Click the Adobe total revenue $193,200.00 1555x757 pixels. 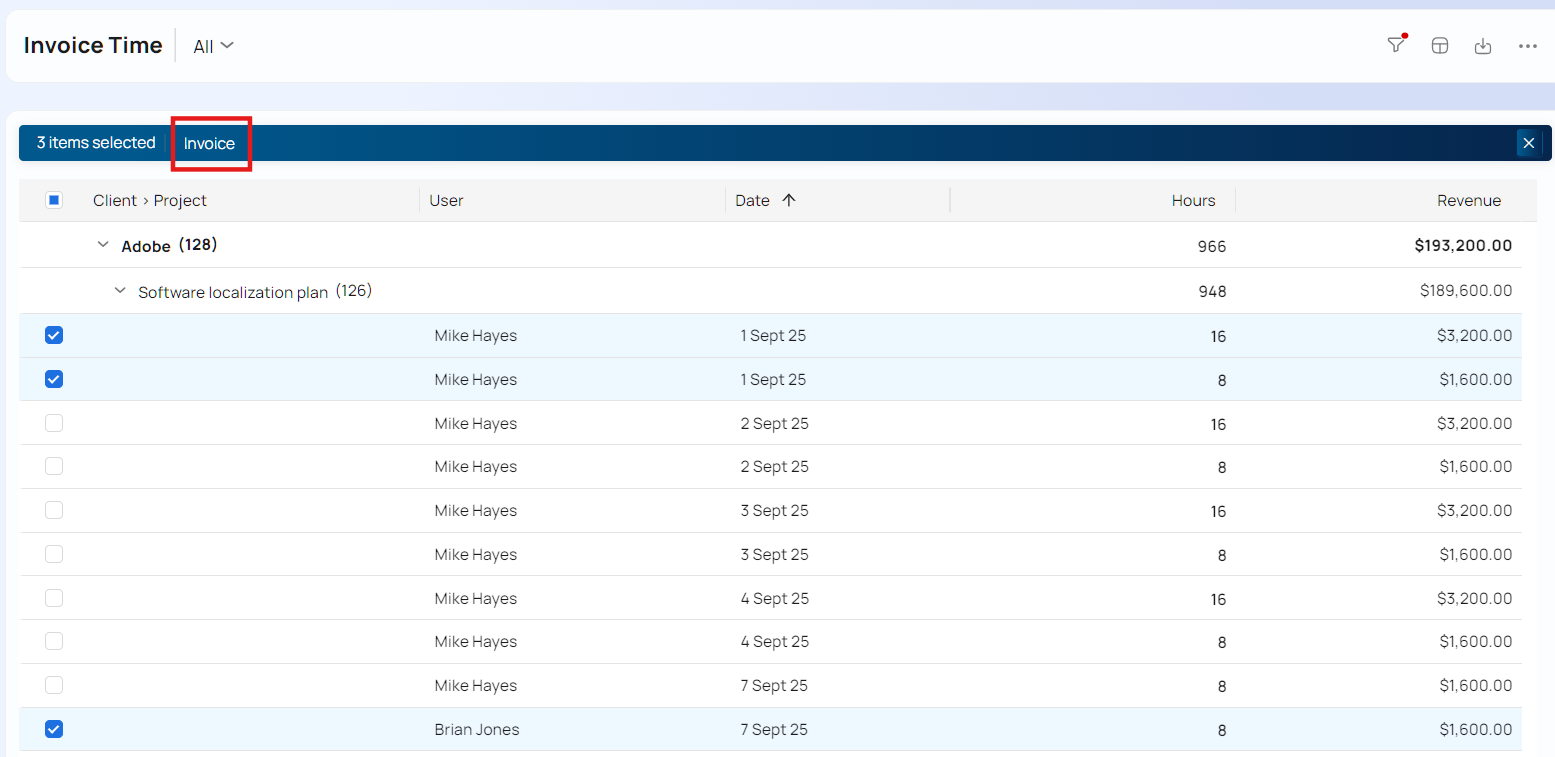pos(1462,245)
